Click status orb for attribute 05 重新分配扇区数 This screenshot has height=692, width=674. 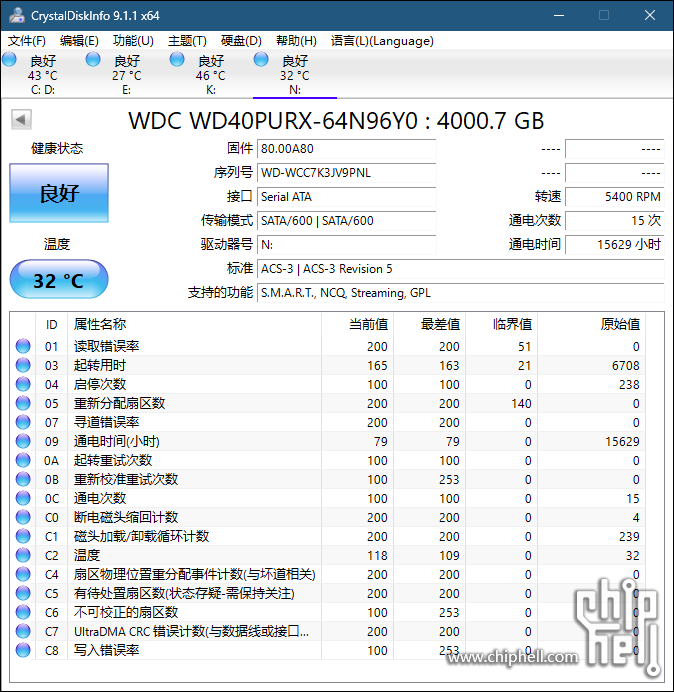[23, 403]
